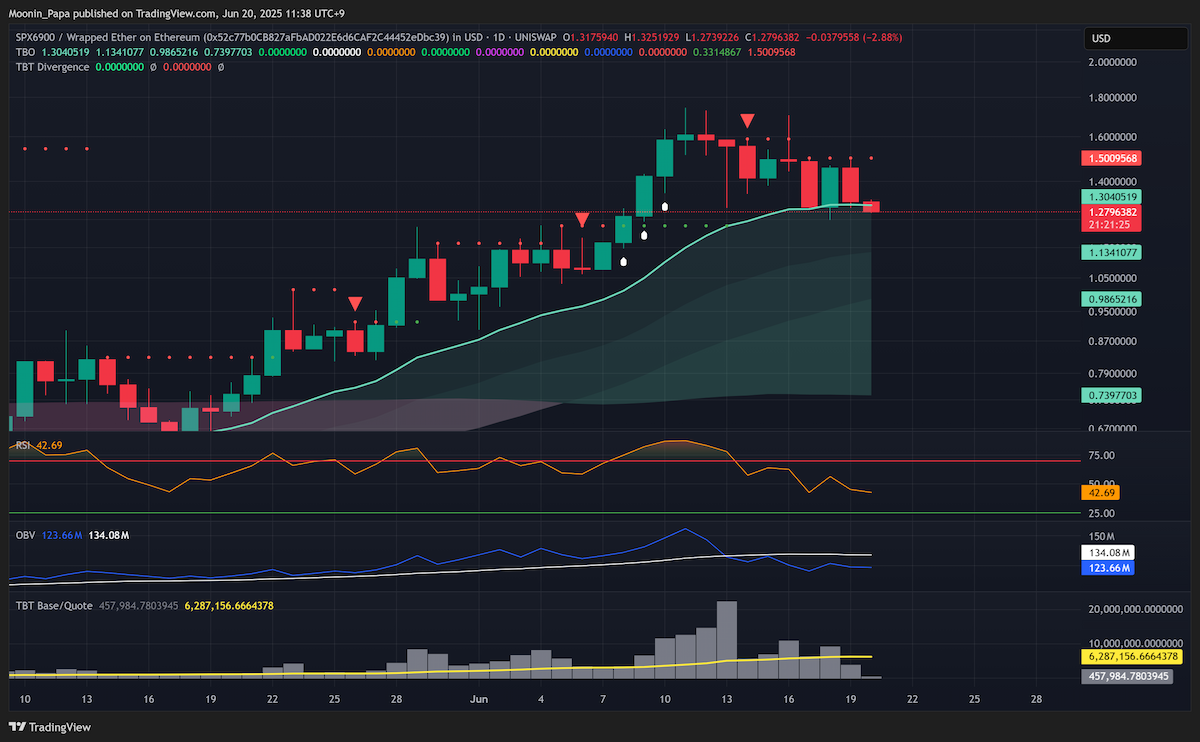Click the TradingView logo at bottom left
1200x742 pixels.
pyautogui.click(x=48, y=727)
